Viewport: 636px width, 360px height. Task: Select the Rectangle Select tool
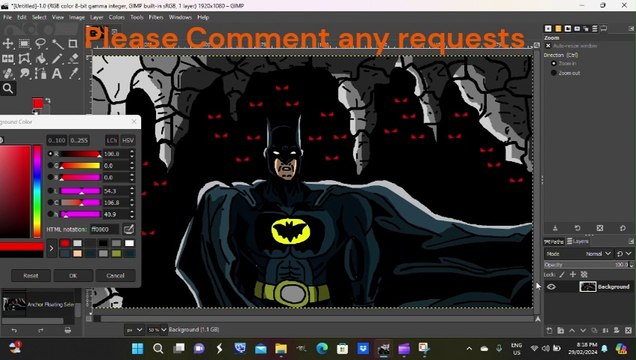pyautogui.click(x=24, y=43)
